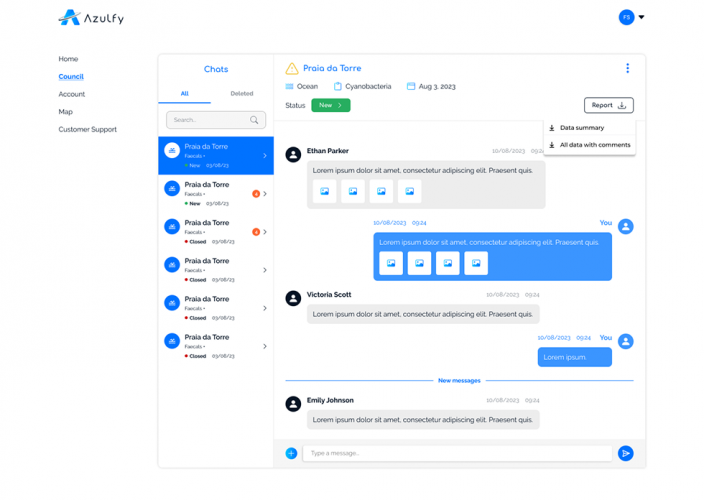Focus the chat Search field

coord(216,120)
